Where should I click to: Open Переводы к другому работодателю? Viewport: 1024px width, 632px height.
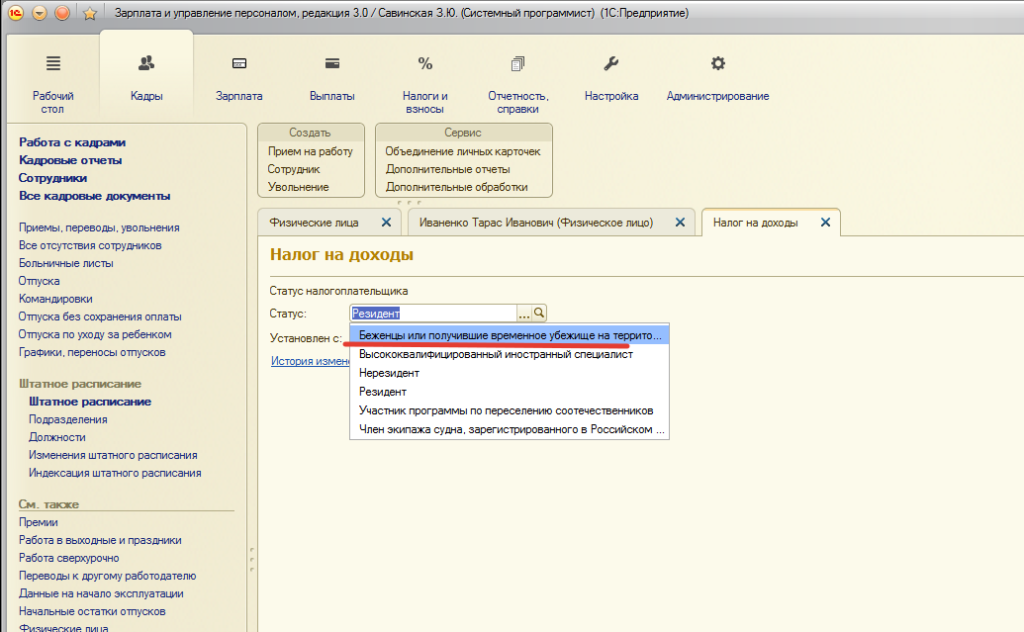click(x=107, y=576)
